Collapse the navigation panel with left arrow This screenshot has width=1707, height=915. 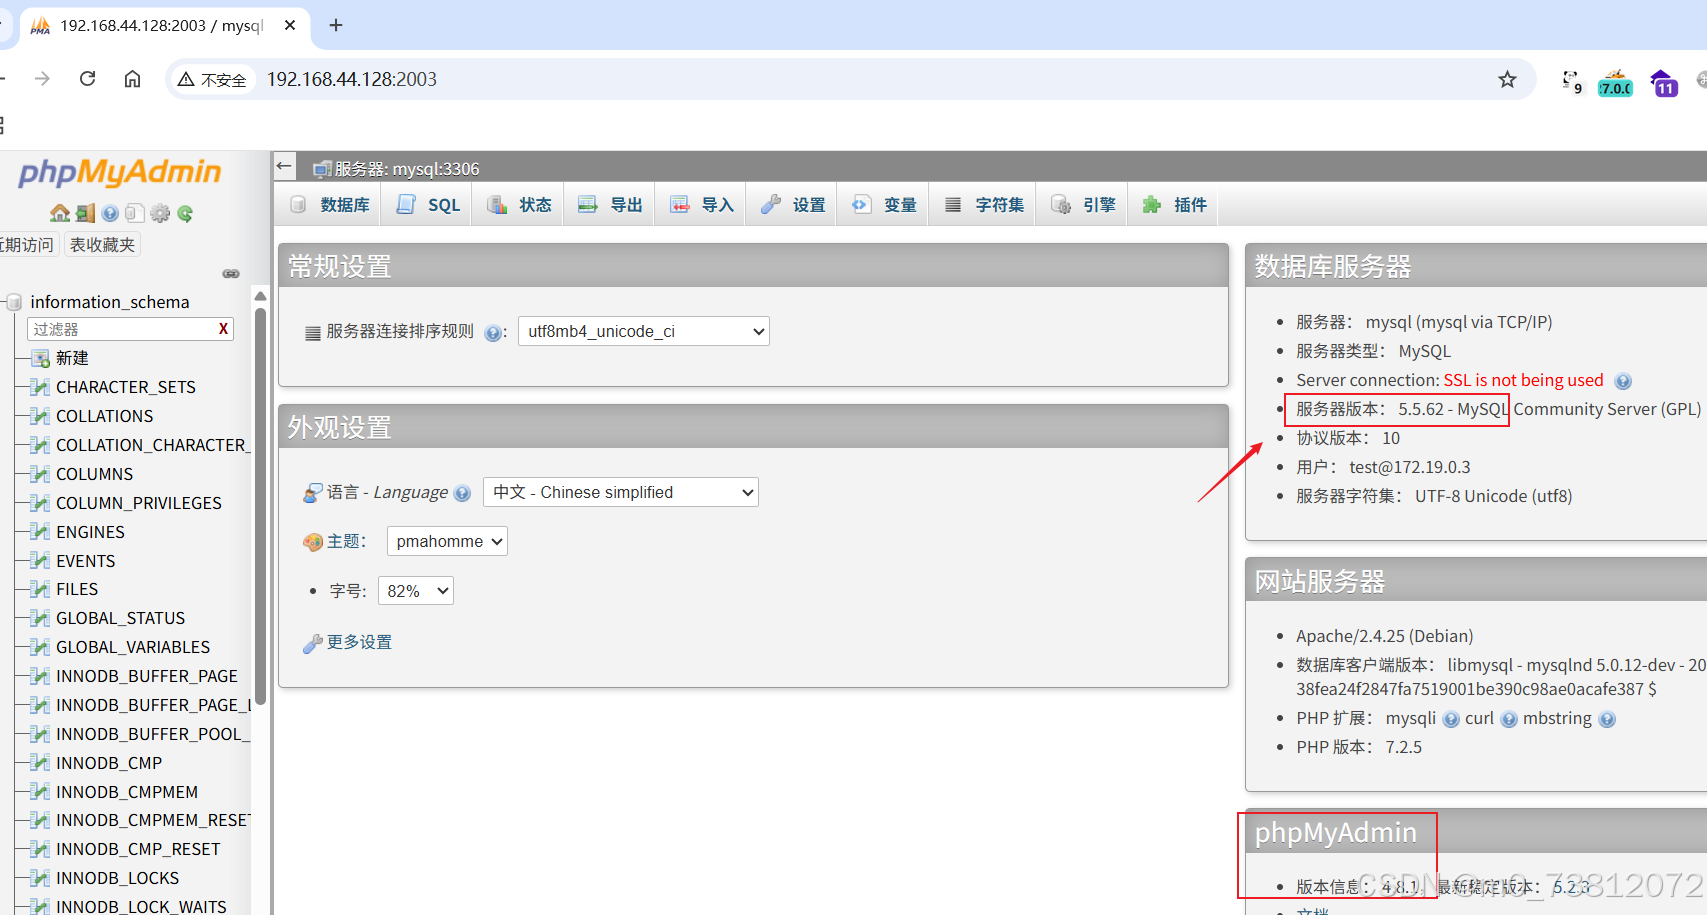click(x=285, y=166)
